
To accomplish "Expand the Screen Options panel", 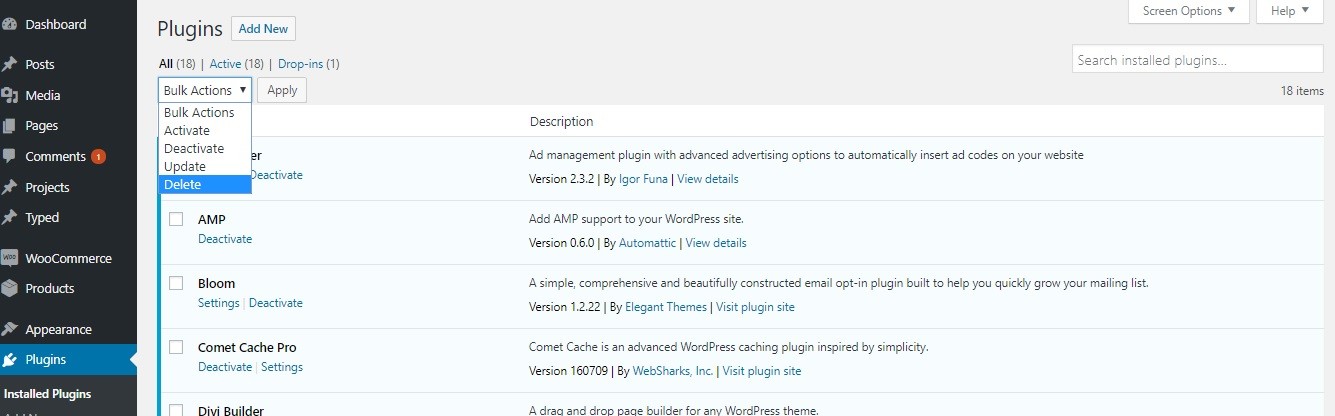I will [x=1188, y=11].
